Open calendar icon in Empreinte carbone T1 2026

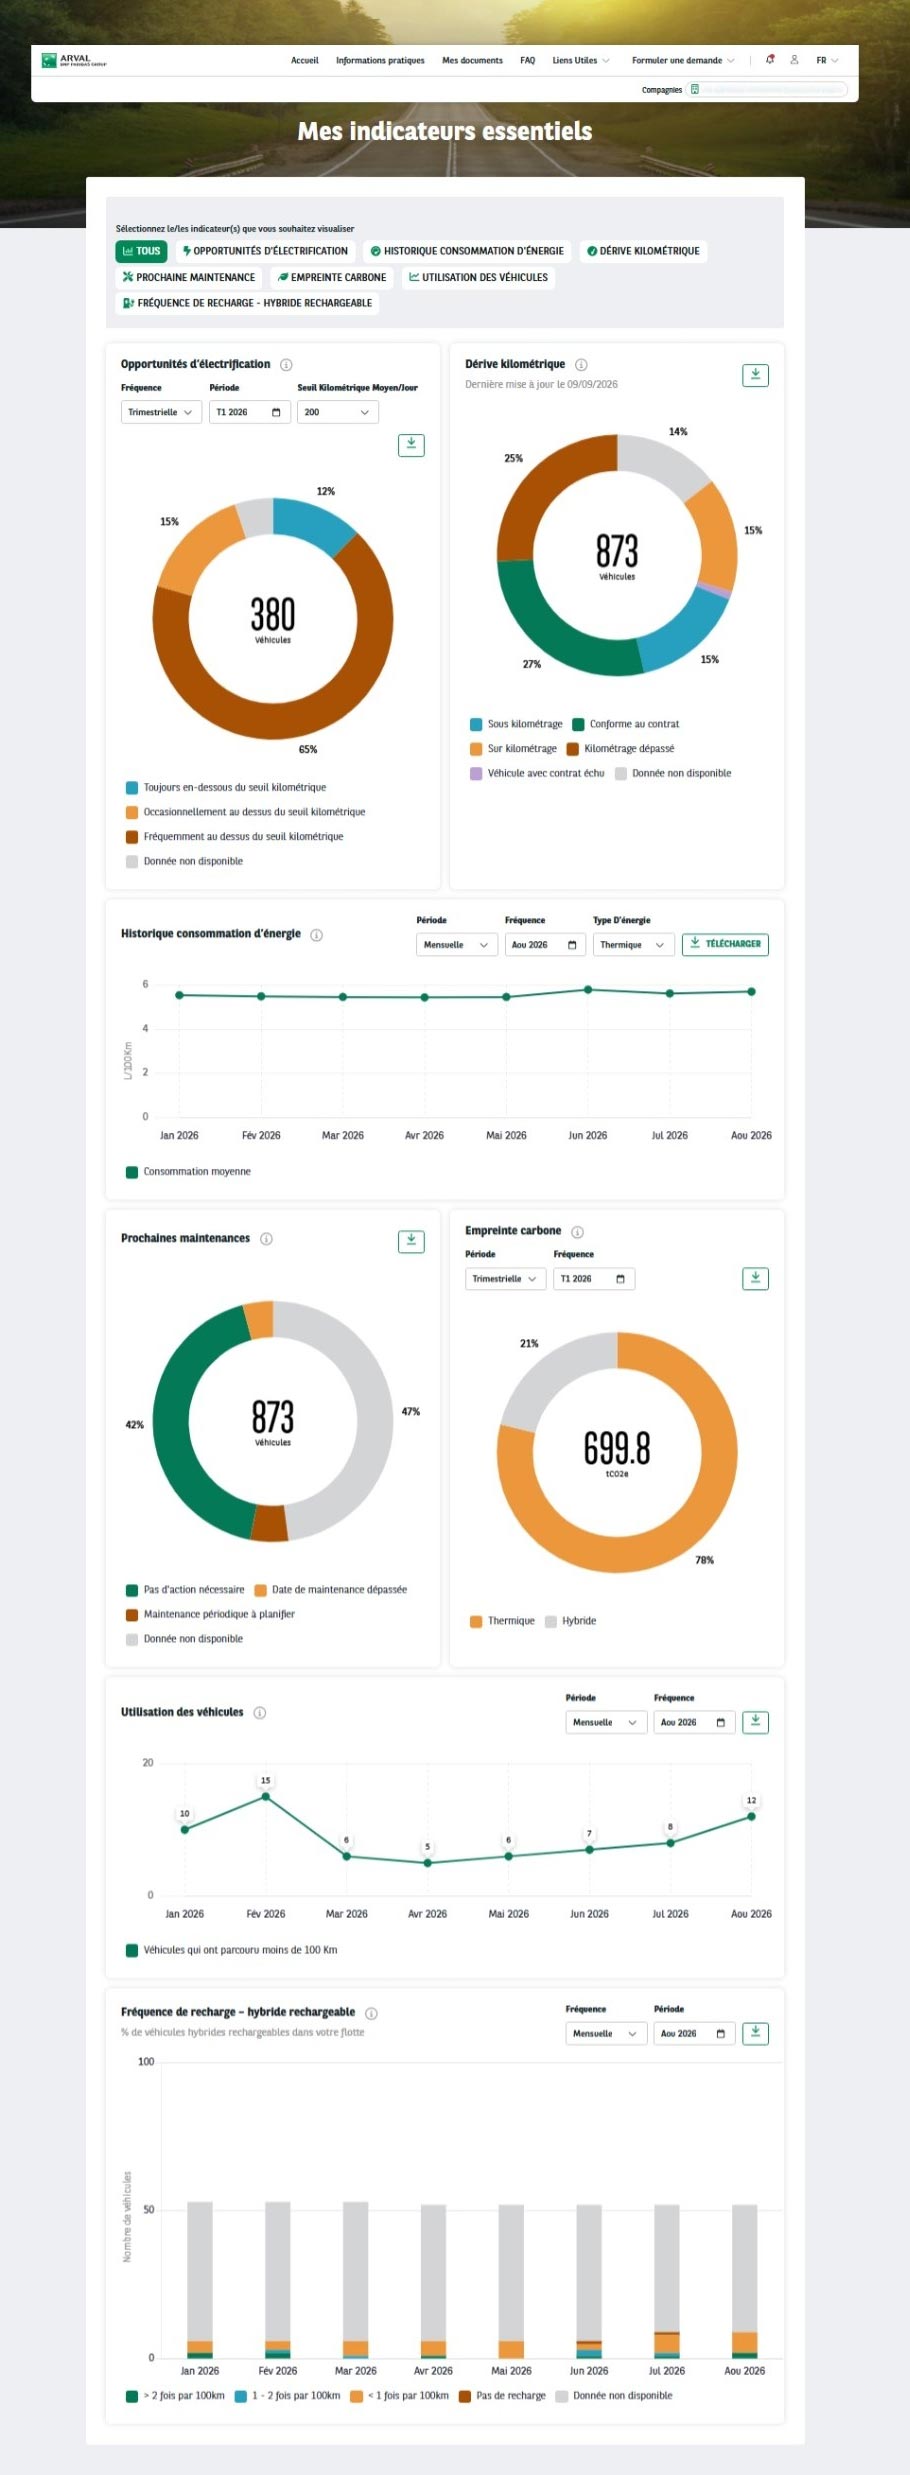click(620, 1279)
